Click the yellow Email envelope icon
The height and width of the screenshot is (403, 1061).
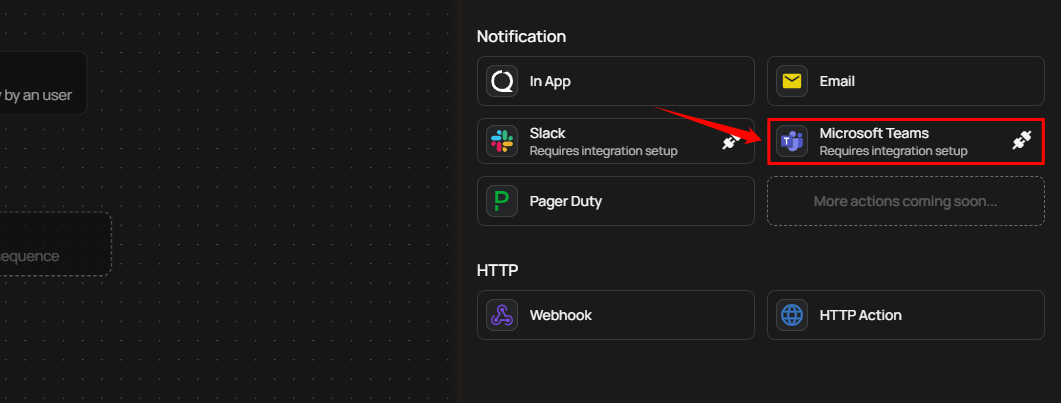(792, 81)
